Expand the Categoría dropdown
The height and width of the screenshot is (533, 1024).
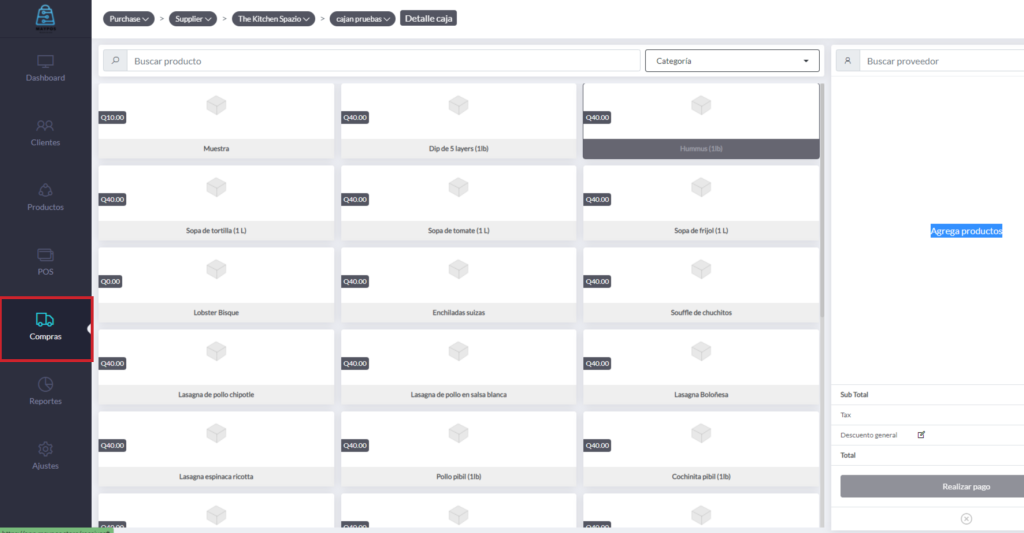(x=732, y=61)
